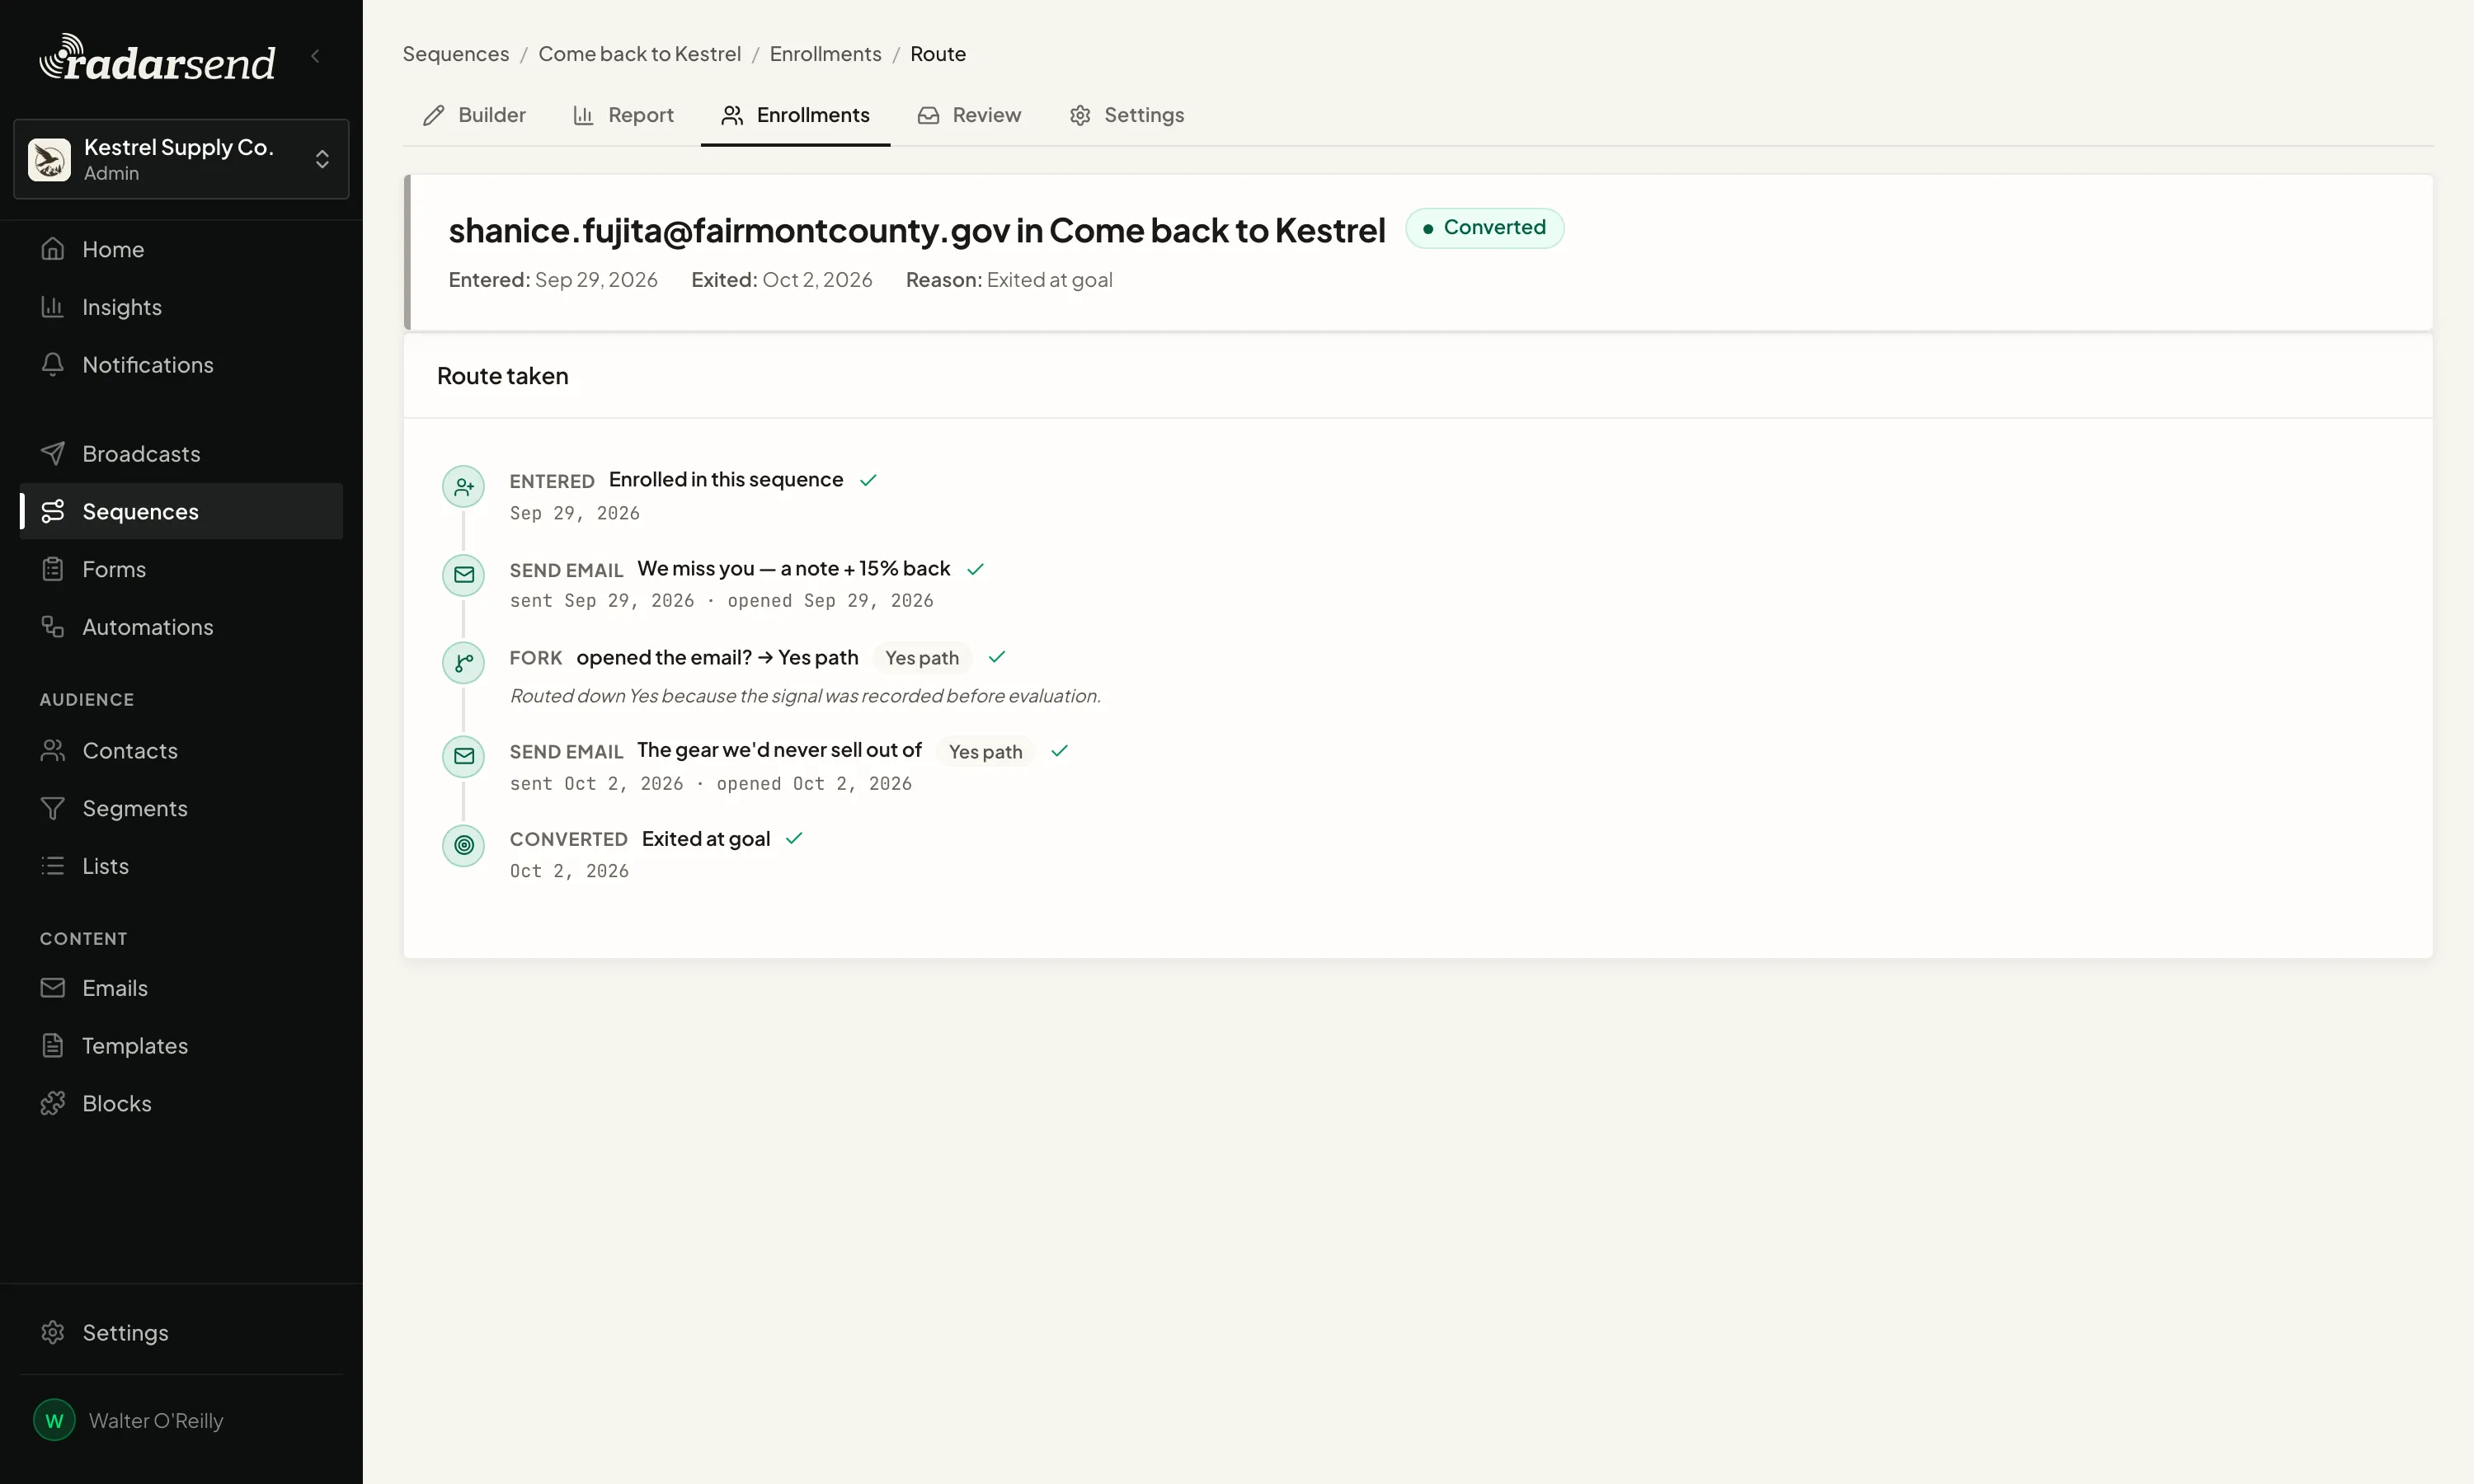
Task: Open Automations in the sidebar
Action: (181, 627)
